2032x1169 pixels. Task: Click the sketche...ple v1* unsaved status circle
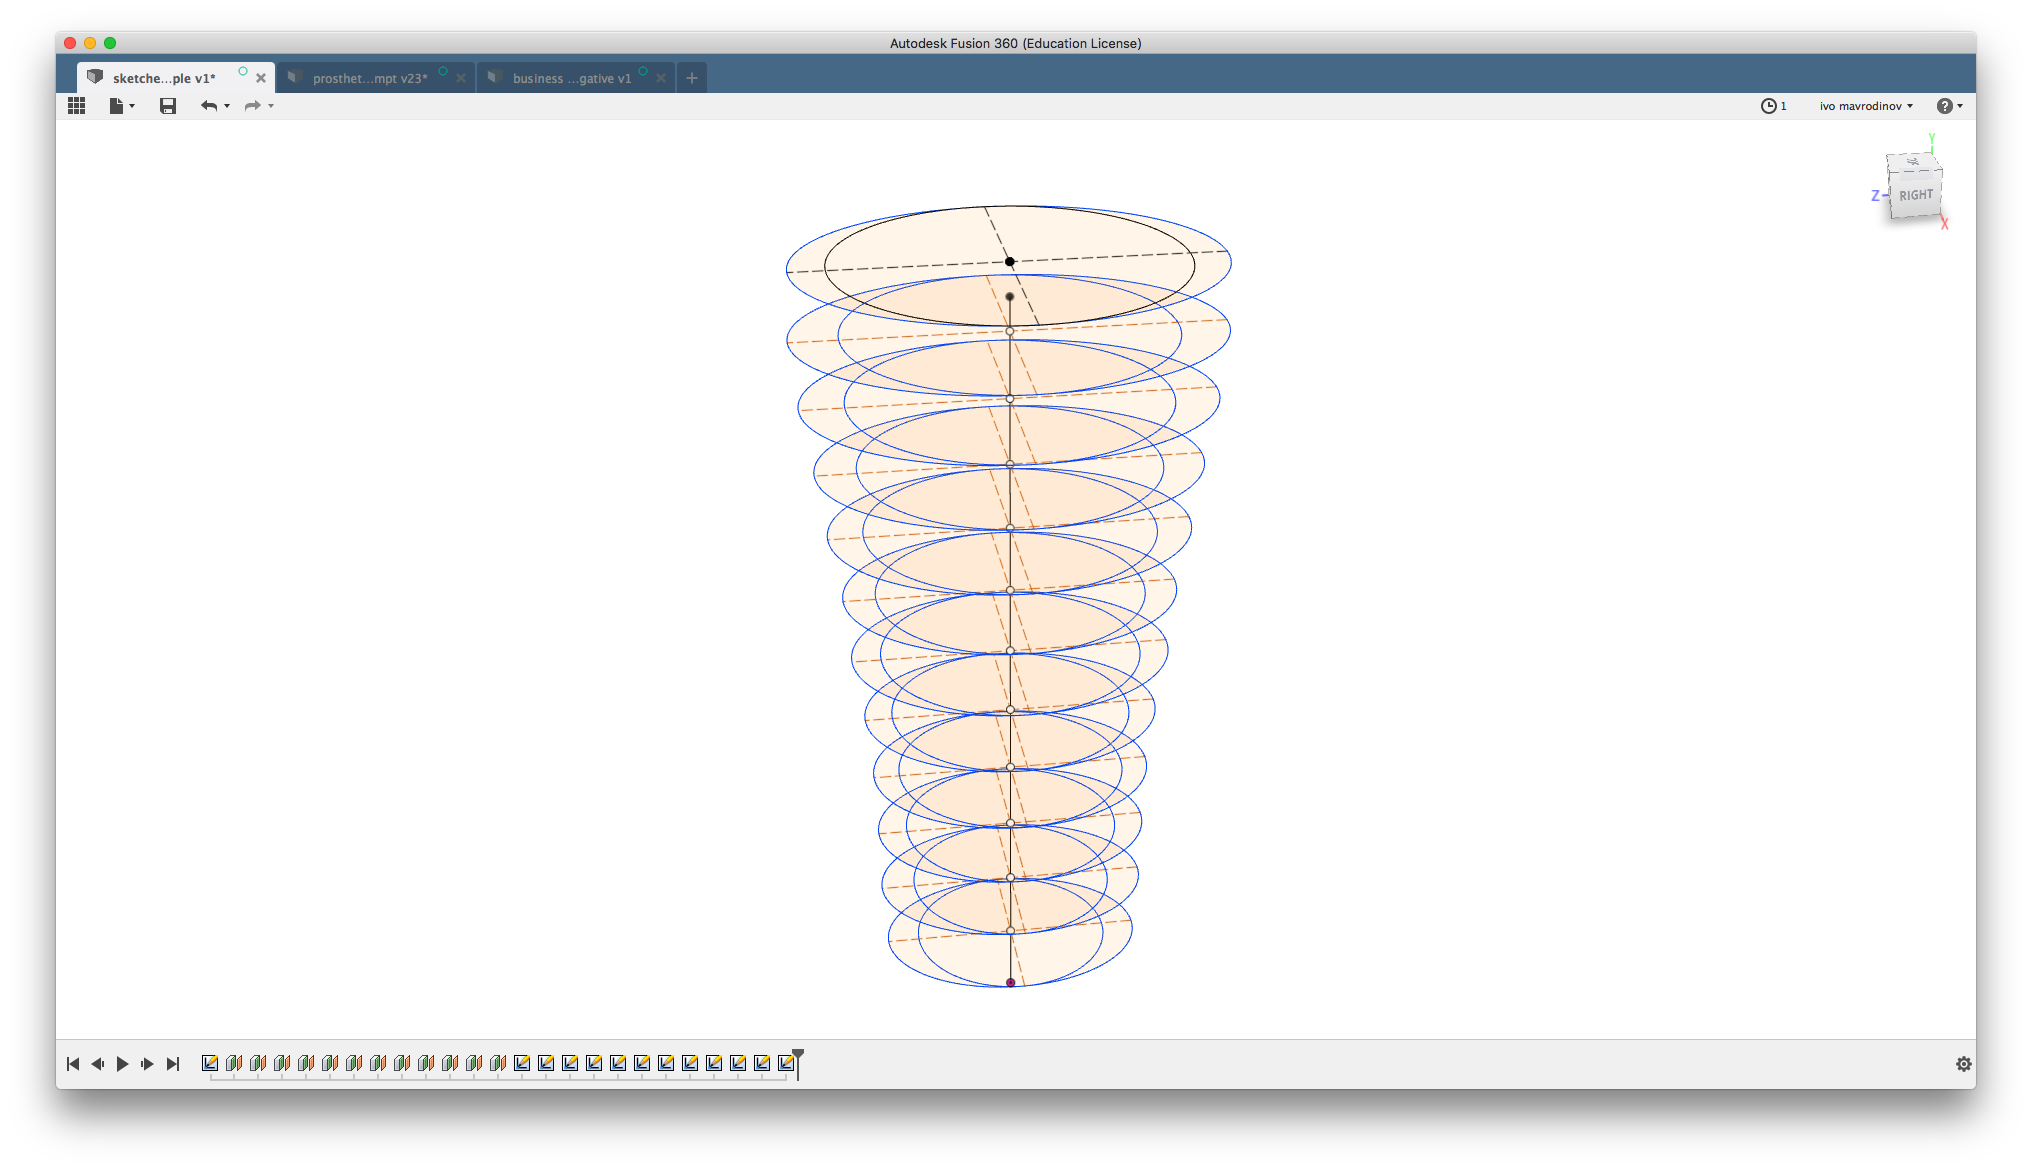pyautogui.click(x=243, y=71)
